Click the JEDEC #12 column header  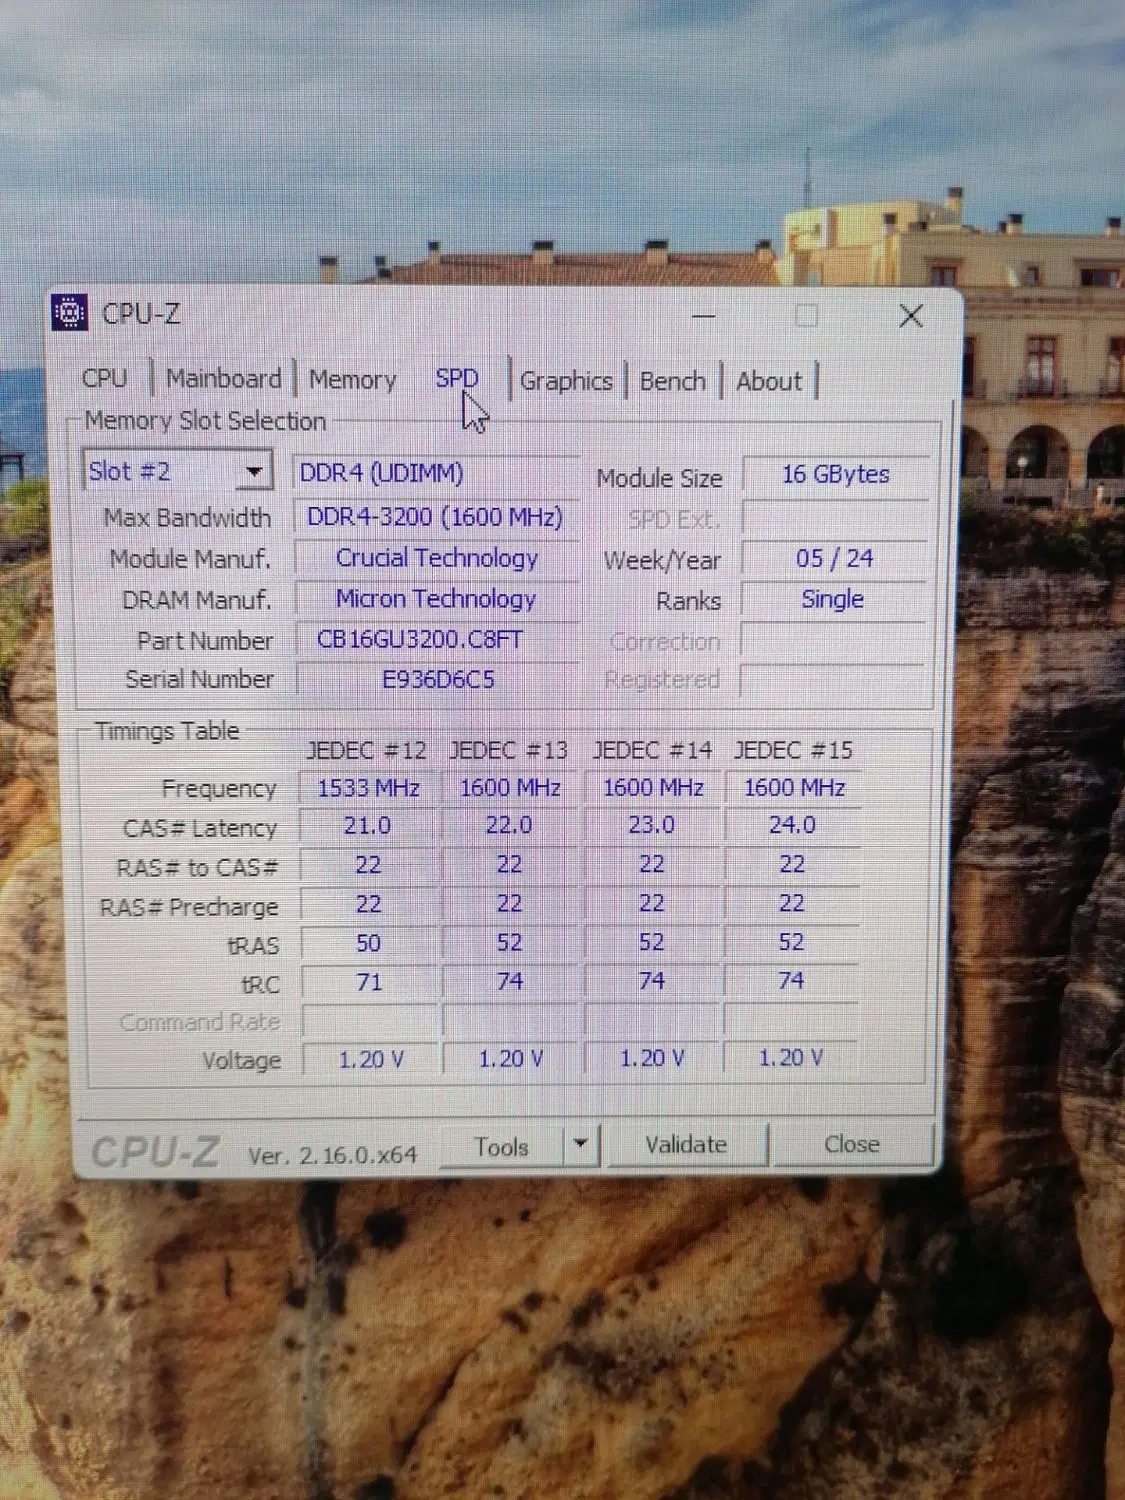(367, 750)
